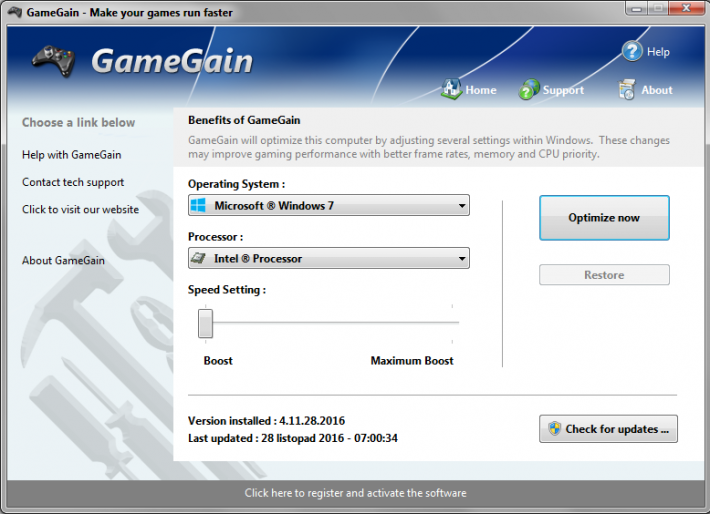
Task: Click the Benefits of GameGain heading
Action: pos(244,120)
